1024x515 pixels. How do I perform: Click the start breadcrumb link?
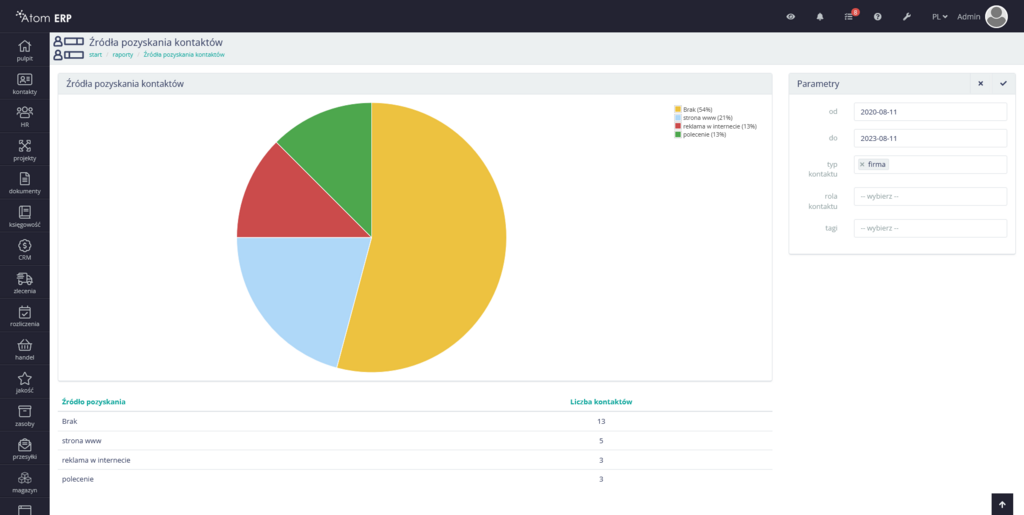(x=96, y=55)
